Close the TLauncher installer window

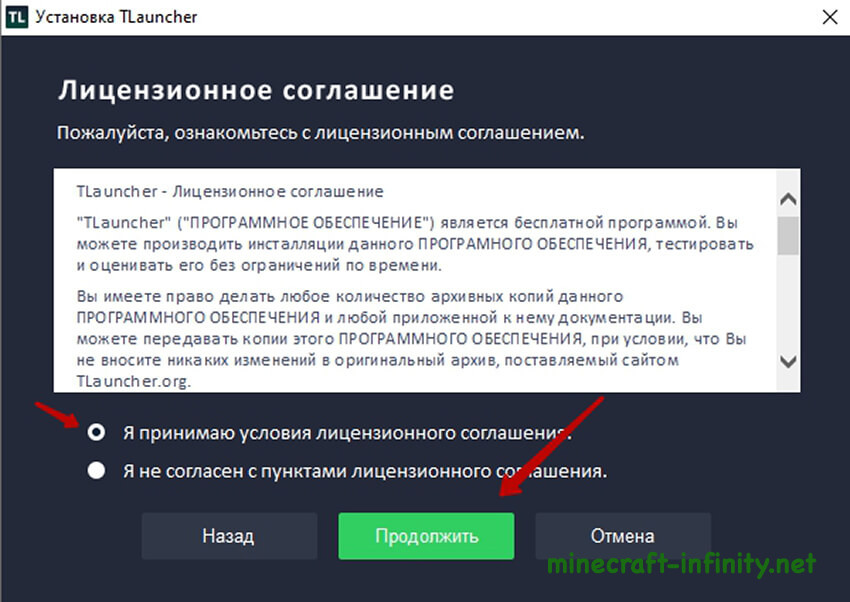pos(829,17)
